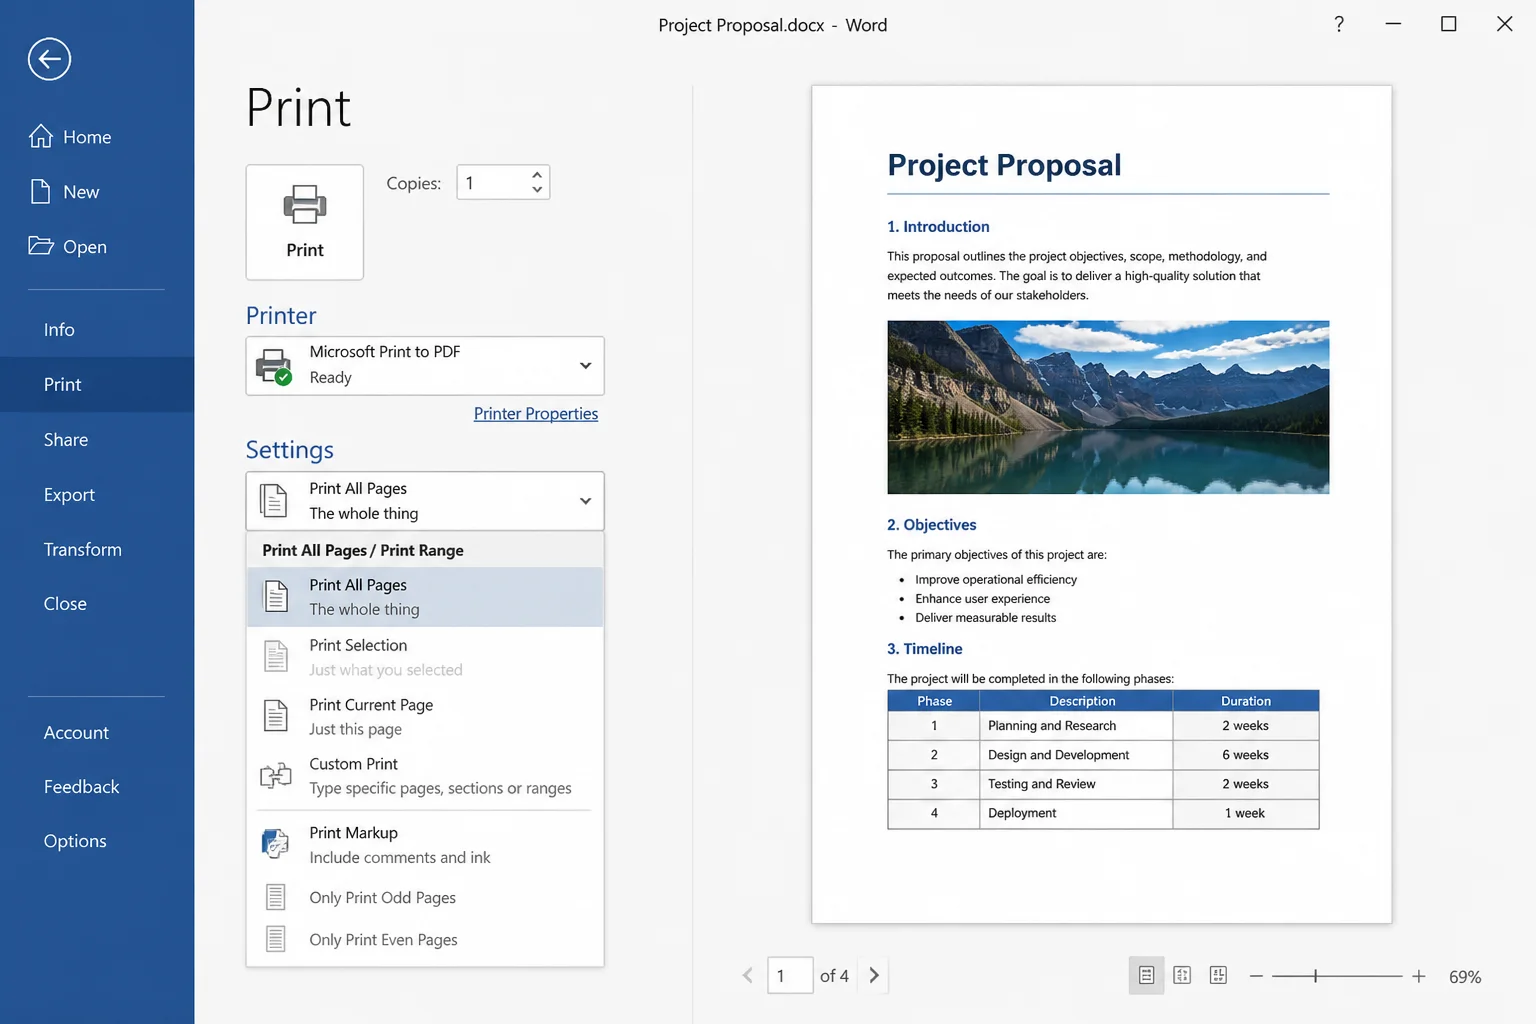Image resolution: width=1536 pixels, height=1024 pixels.
Task: Choose the Custom Print option
Action: tap(425, 775)
